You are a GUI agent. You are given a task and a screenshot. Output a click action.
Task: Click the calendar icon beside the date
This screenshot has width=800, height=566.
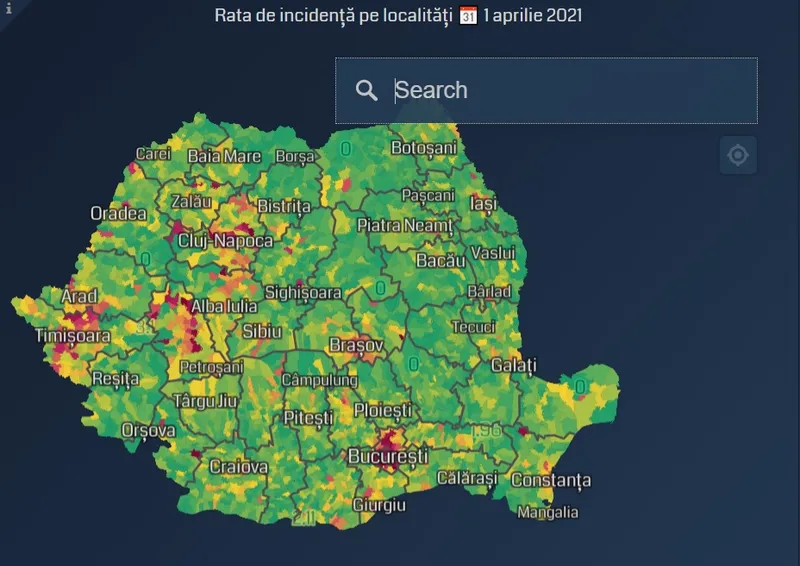point(468,16)
